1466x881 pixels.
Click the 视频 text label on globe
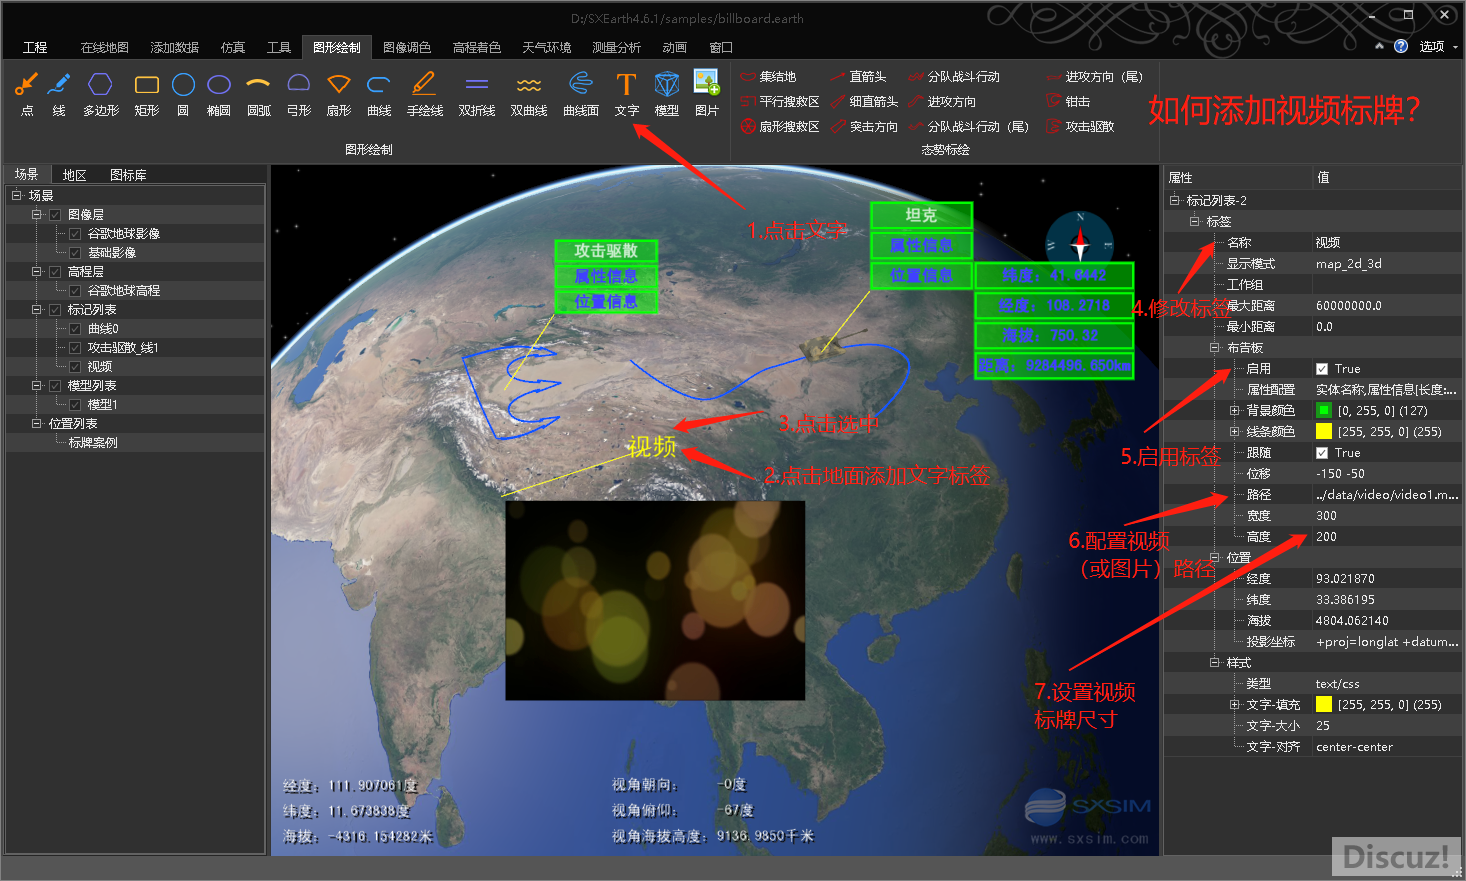(652, 447)
